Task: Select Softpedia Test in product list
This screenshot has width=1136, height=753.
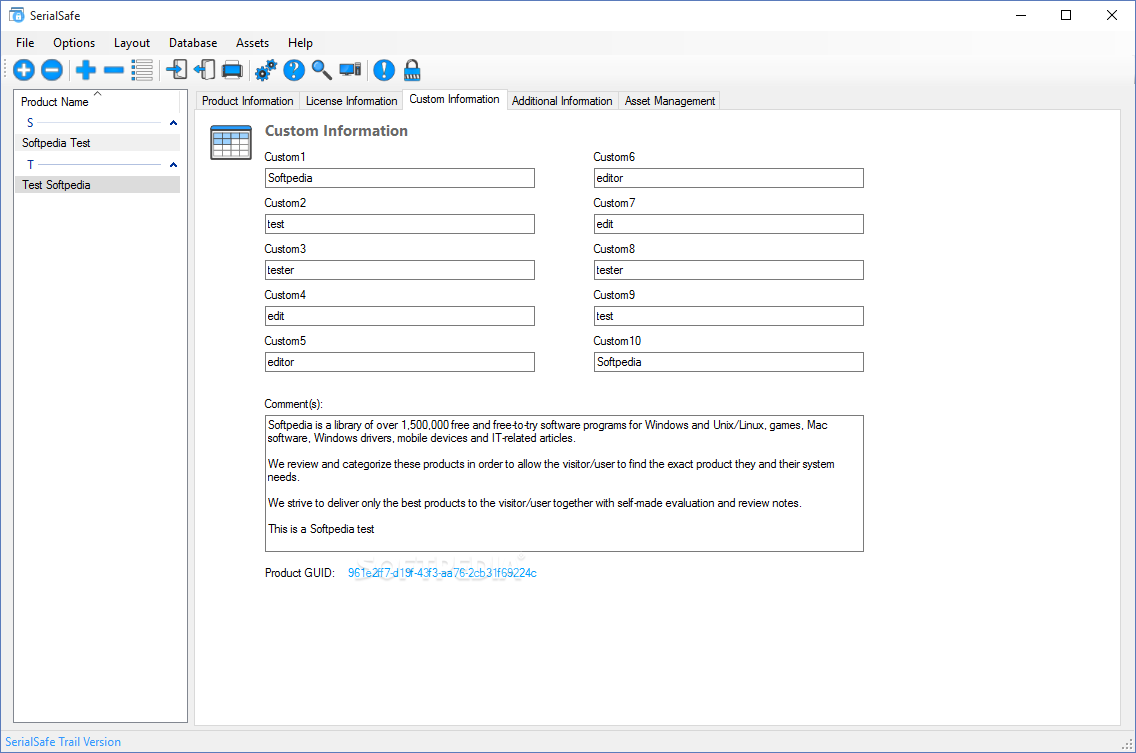Action: tap(97, 143)
